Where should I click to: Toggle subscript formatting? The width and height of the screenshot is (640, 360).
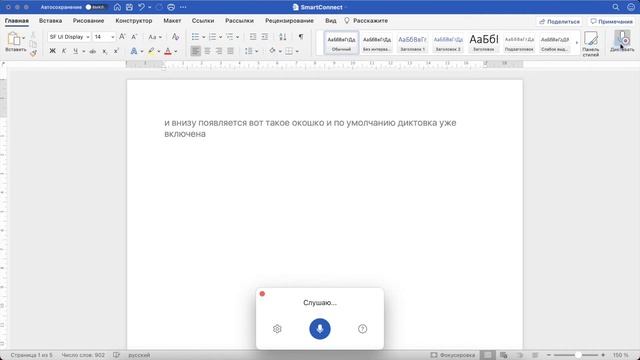tap(104, 51)
